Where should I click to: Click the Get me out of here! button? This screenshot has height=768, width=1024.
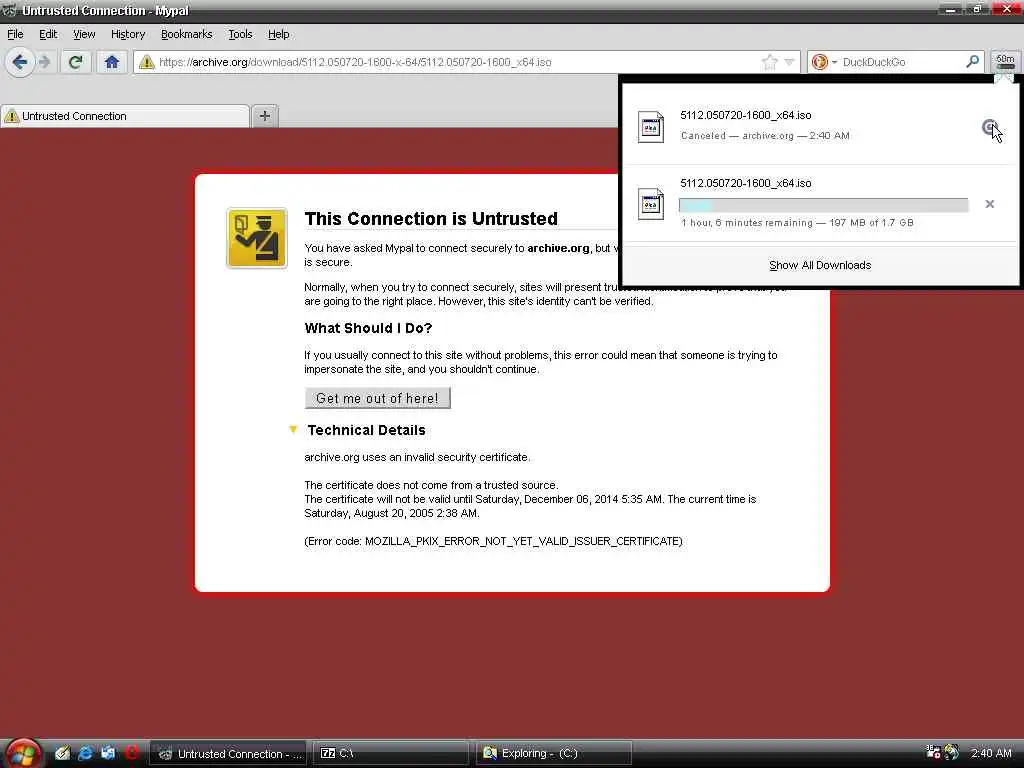377,398
